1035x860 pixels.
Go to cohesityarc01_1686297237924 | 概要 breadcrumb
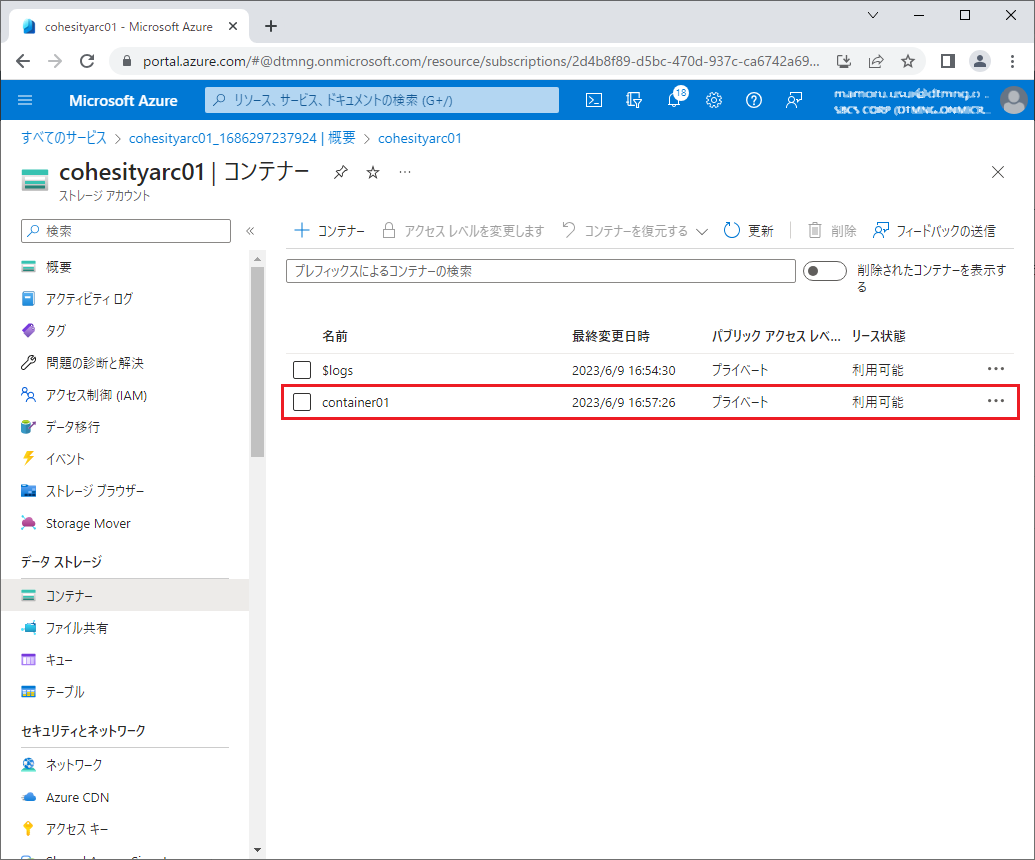pos(242,138)
